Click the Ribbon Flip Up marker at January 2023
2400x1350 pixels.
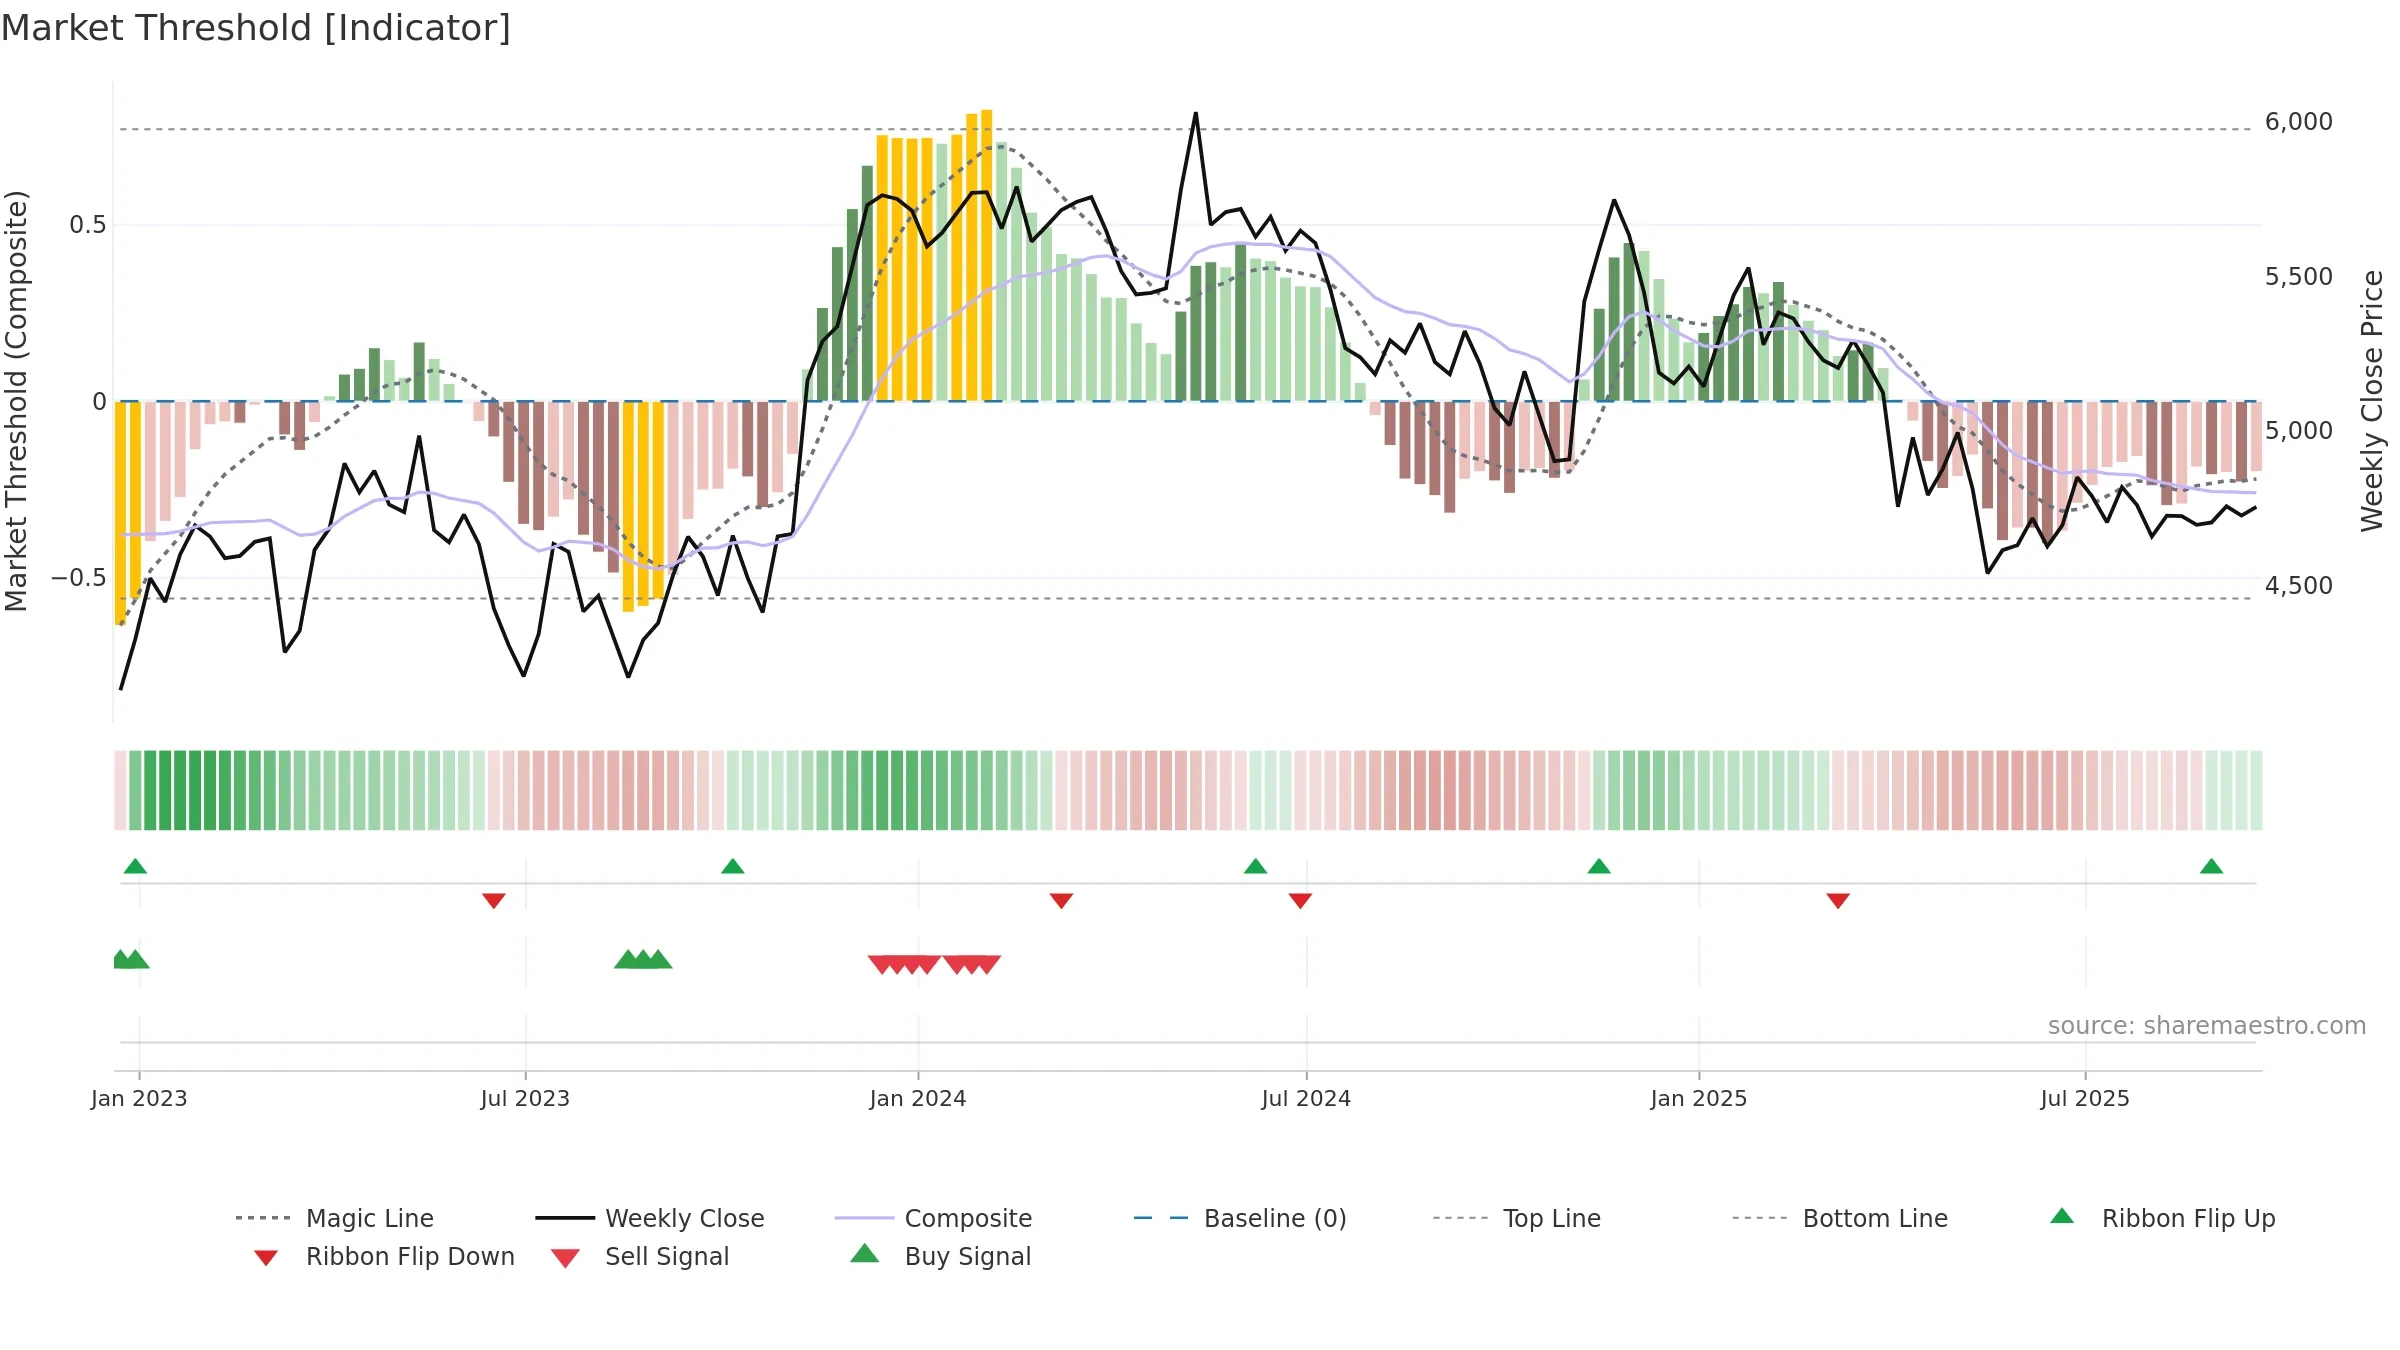point(135,866)
